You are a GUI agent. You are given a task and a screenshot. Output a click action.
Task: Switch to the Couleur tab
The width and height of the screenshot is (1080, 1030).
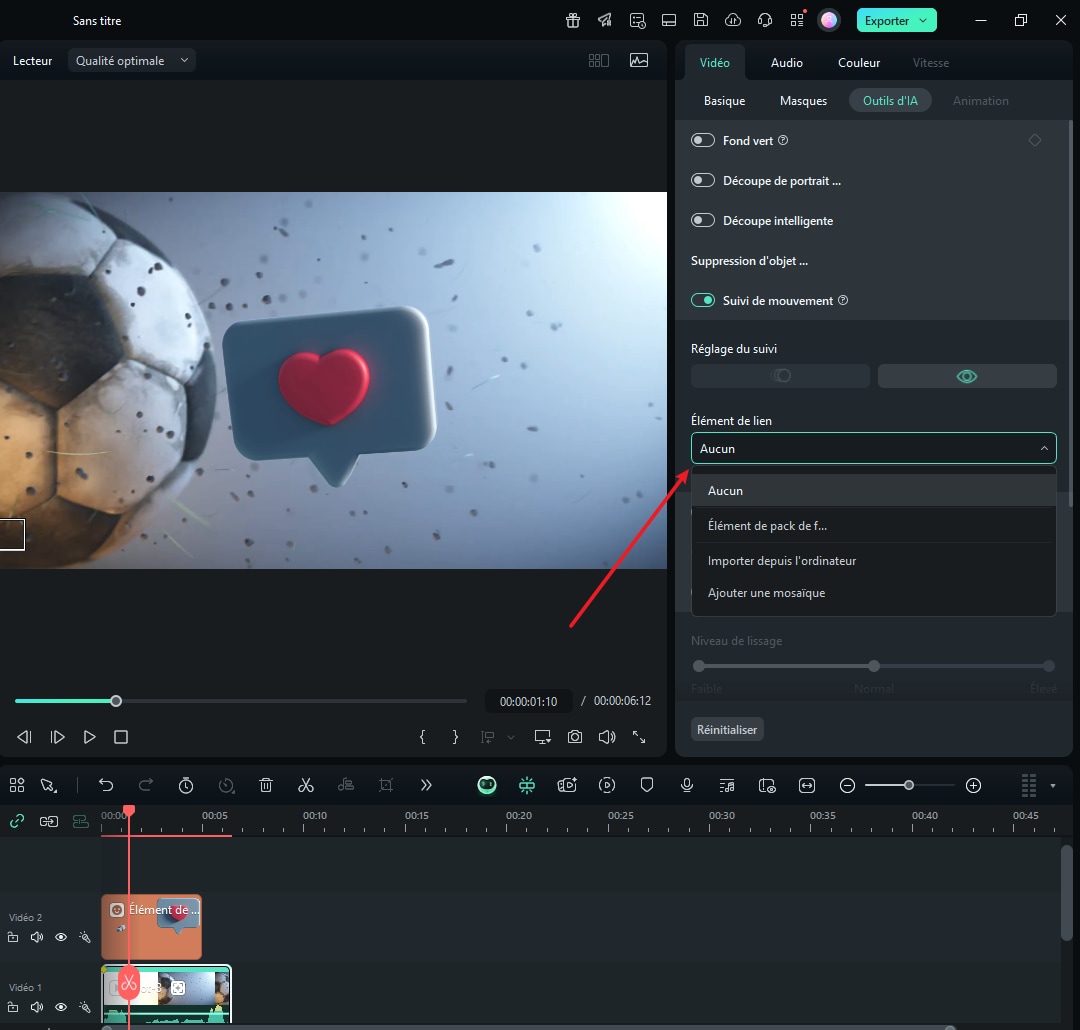859,63
